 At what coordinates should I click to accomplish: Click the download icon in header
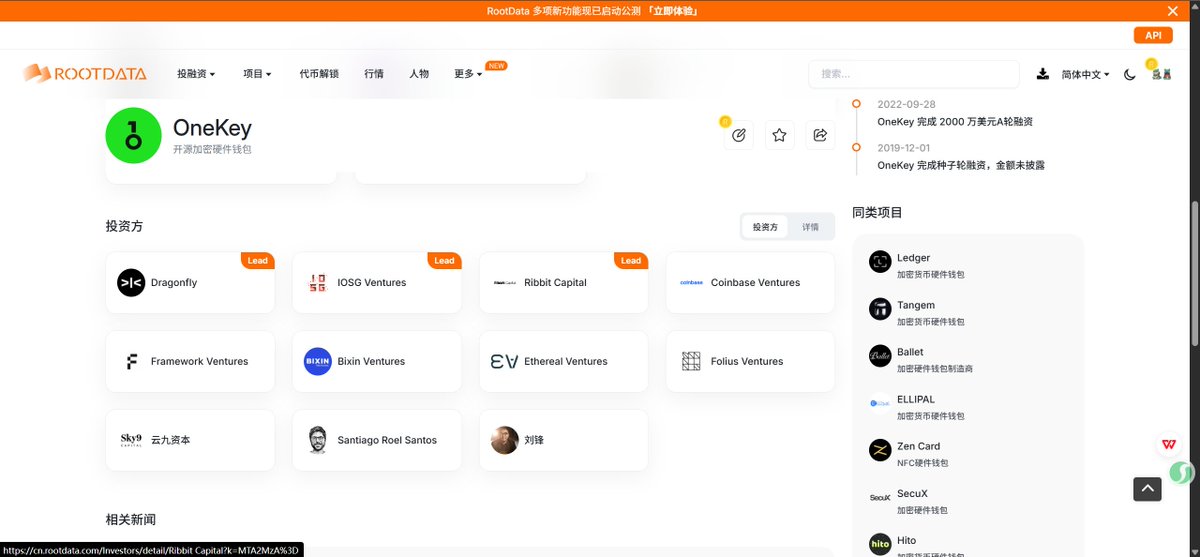(x=1043, y=74)
